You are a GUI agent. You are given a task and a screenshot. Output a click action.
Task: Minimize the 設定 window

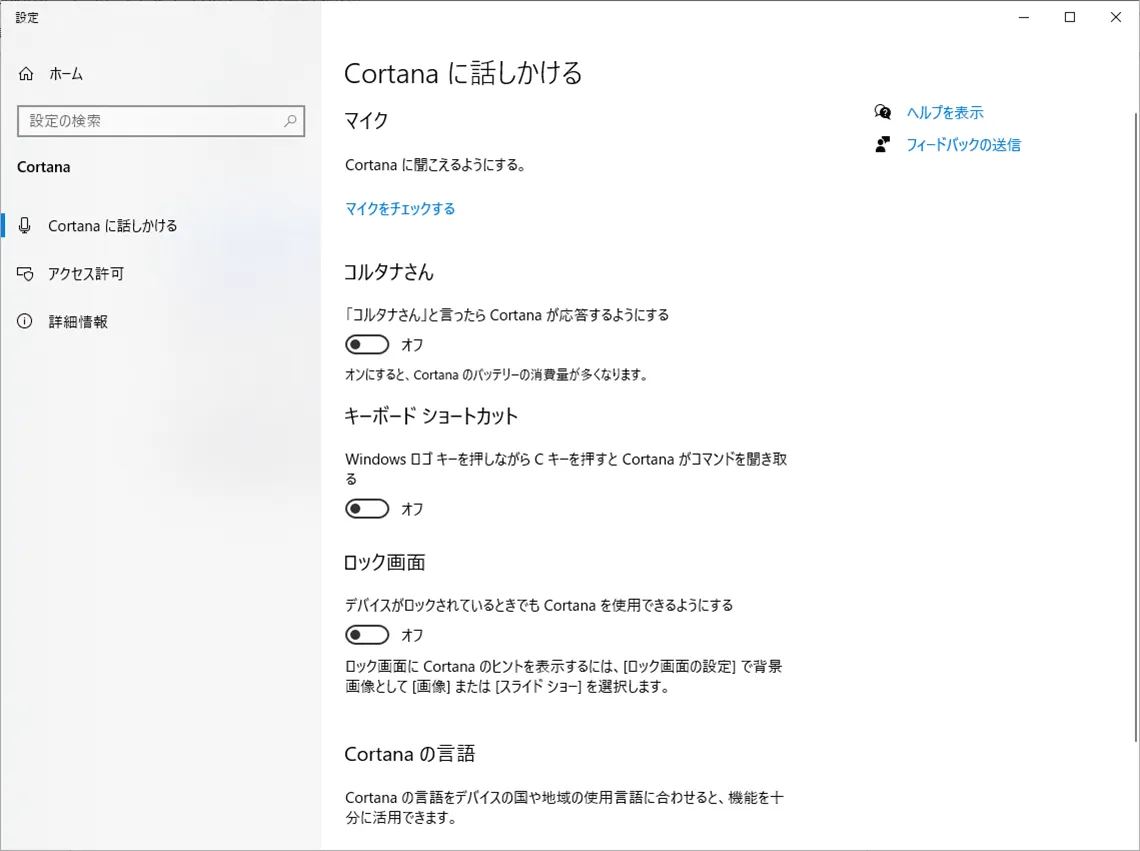1024,17
